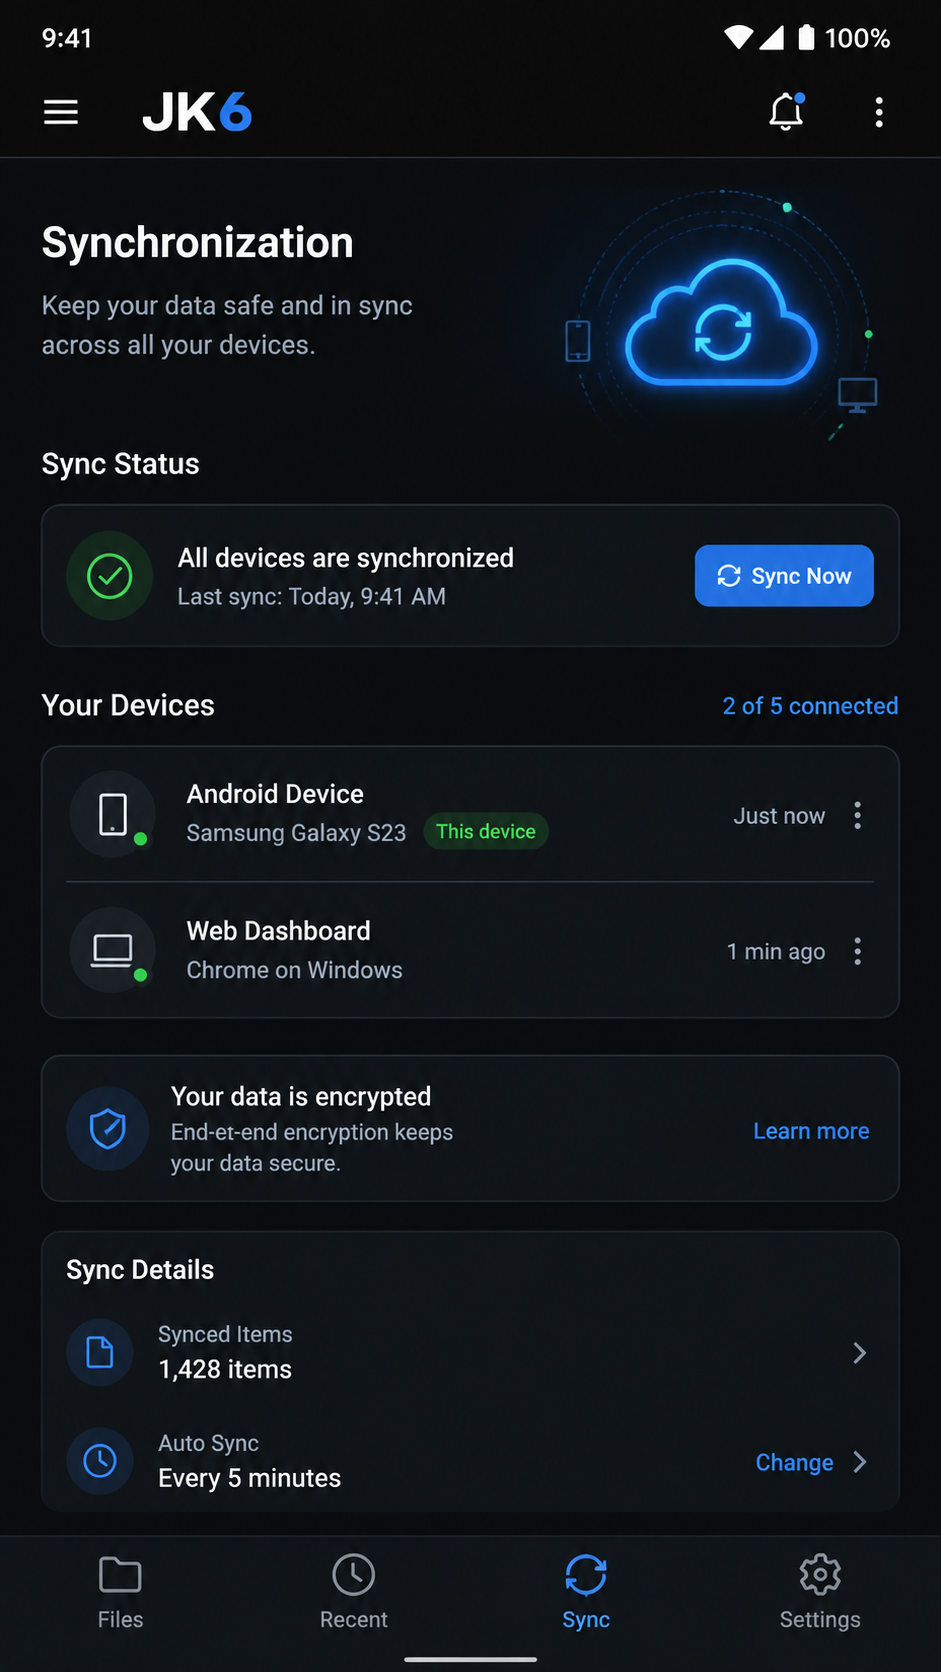The image size is (941, 1672).
Task: Tap Change for Auto Sync interval
Action: pyautogui.click(x=794, y=1462)
